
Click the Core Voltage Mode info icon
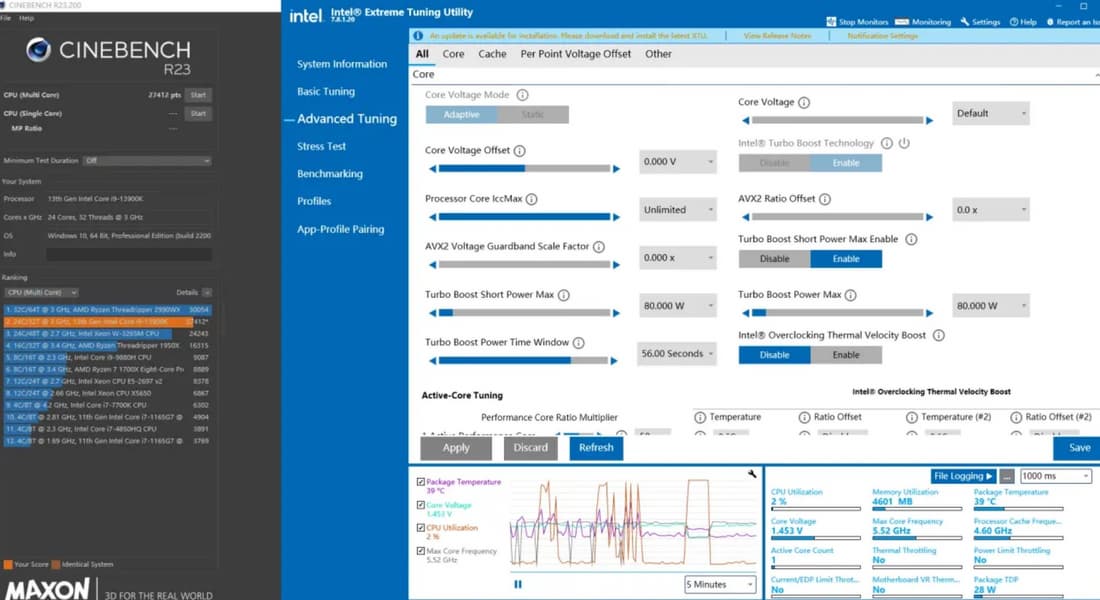pyautogui.click(x=523, y=95)
